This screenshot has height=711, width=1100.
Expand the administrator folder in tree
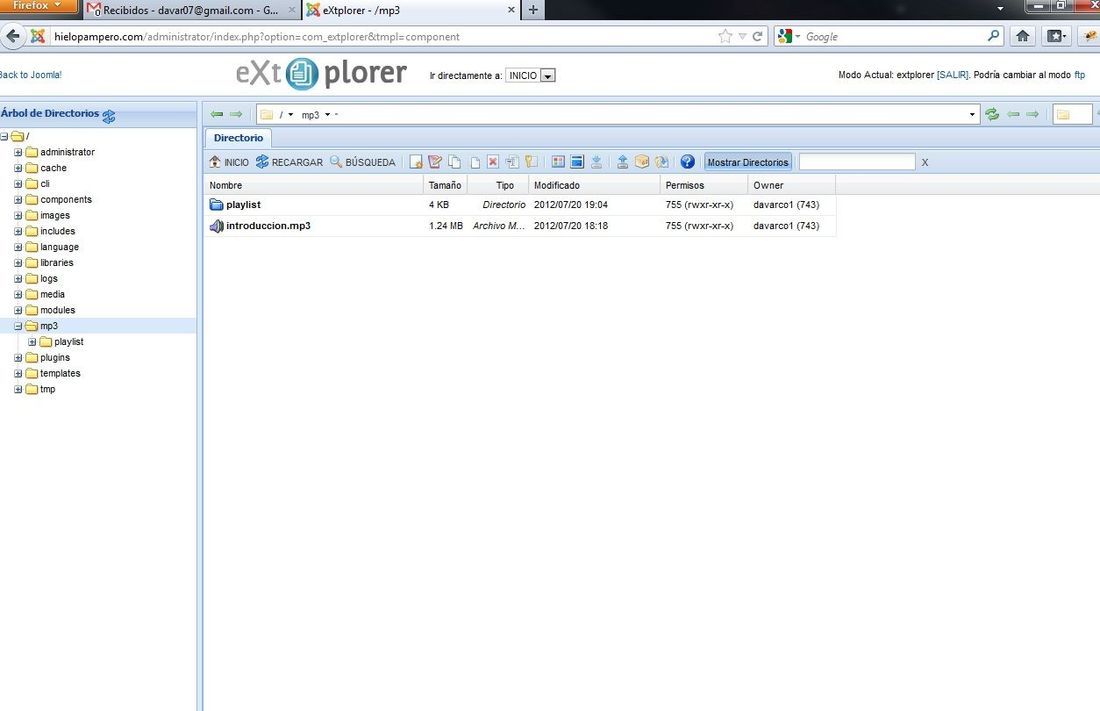click(18, 152)
